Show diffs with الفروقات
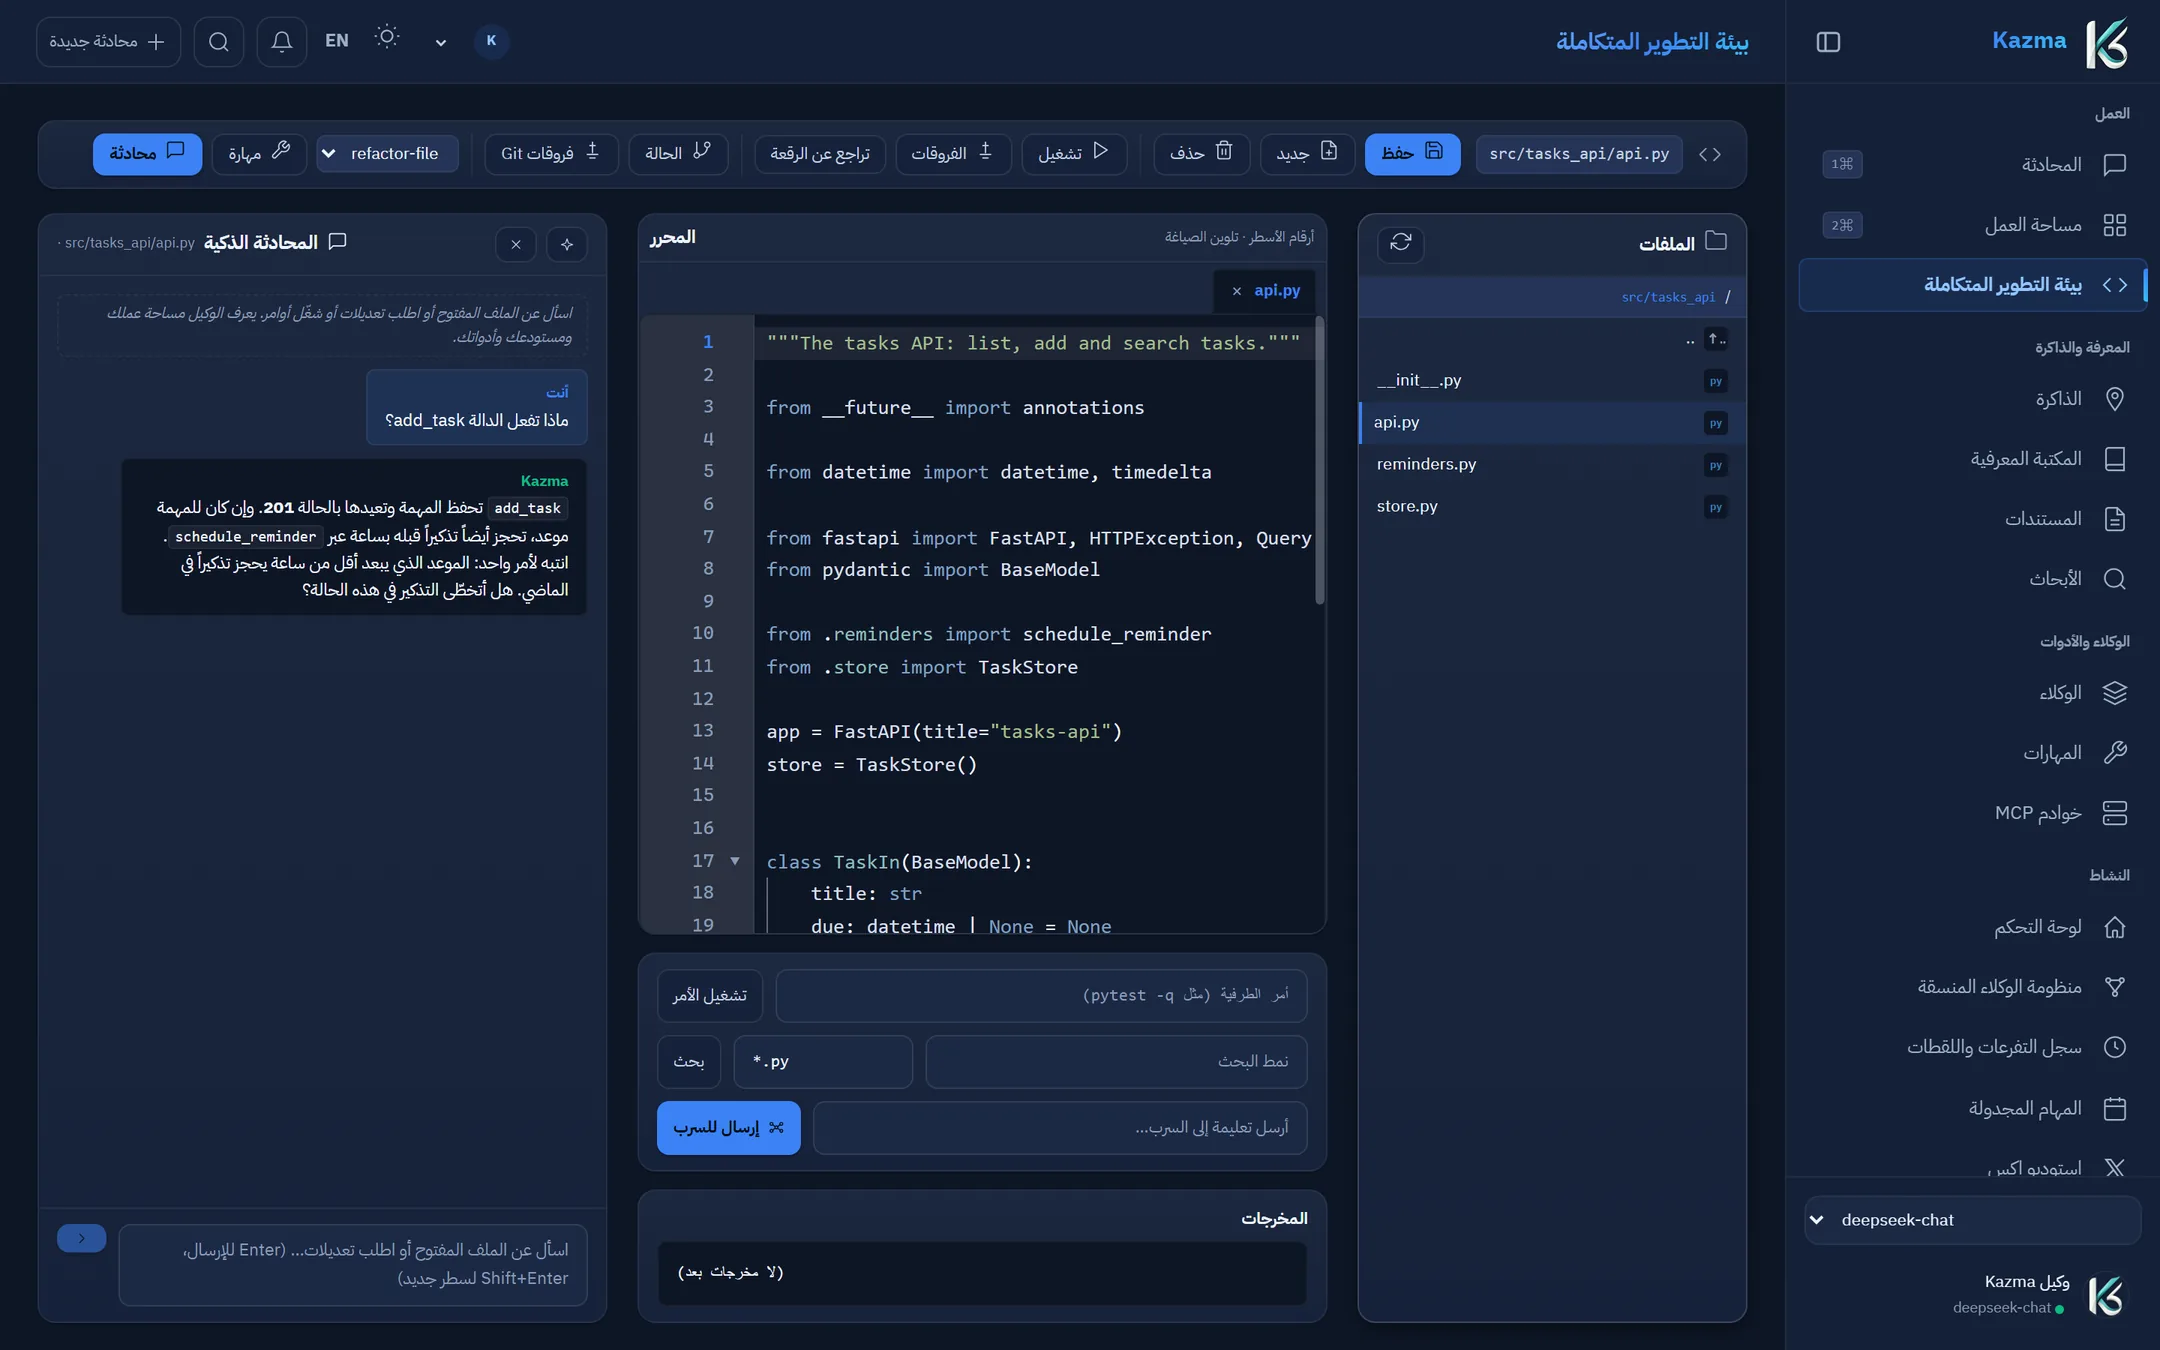 click(x=953, y=154)
